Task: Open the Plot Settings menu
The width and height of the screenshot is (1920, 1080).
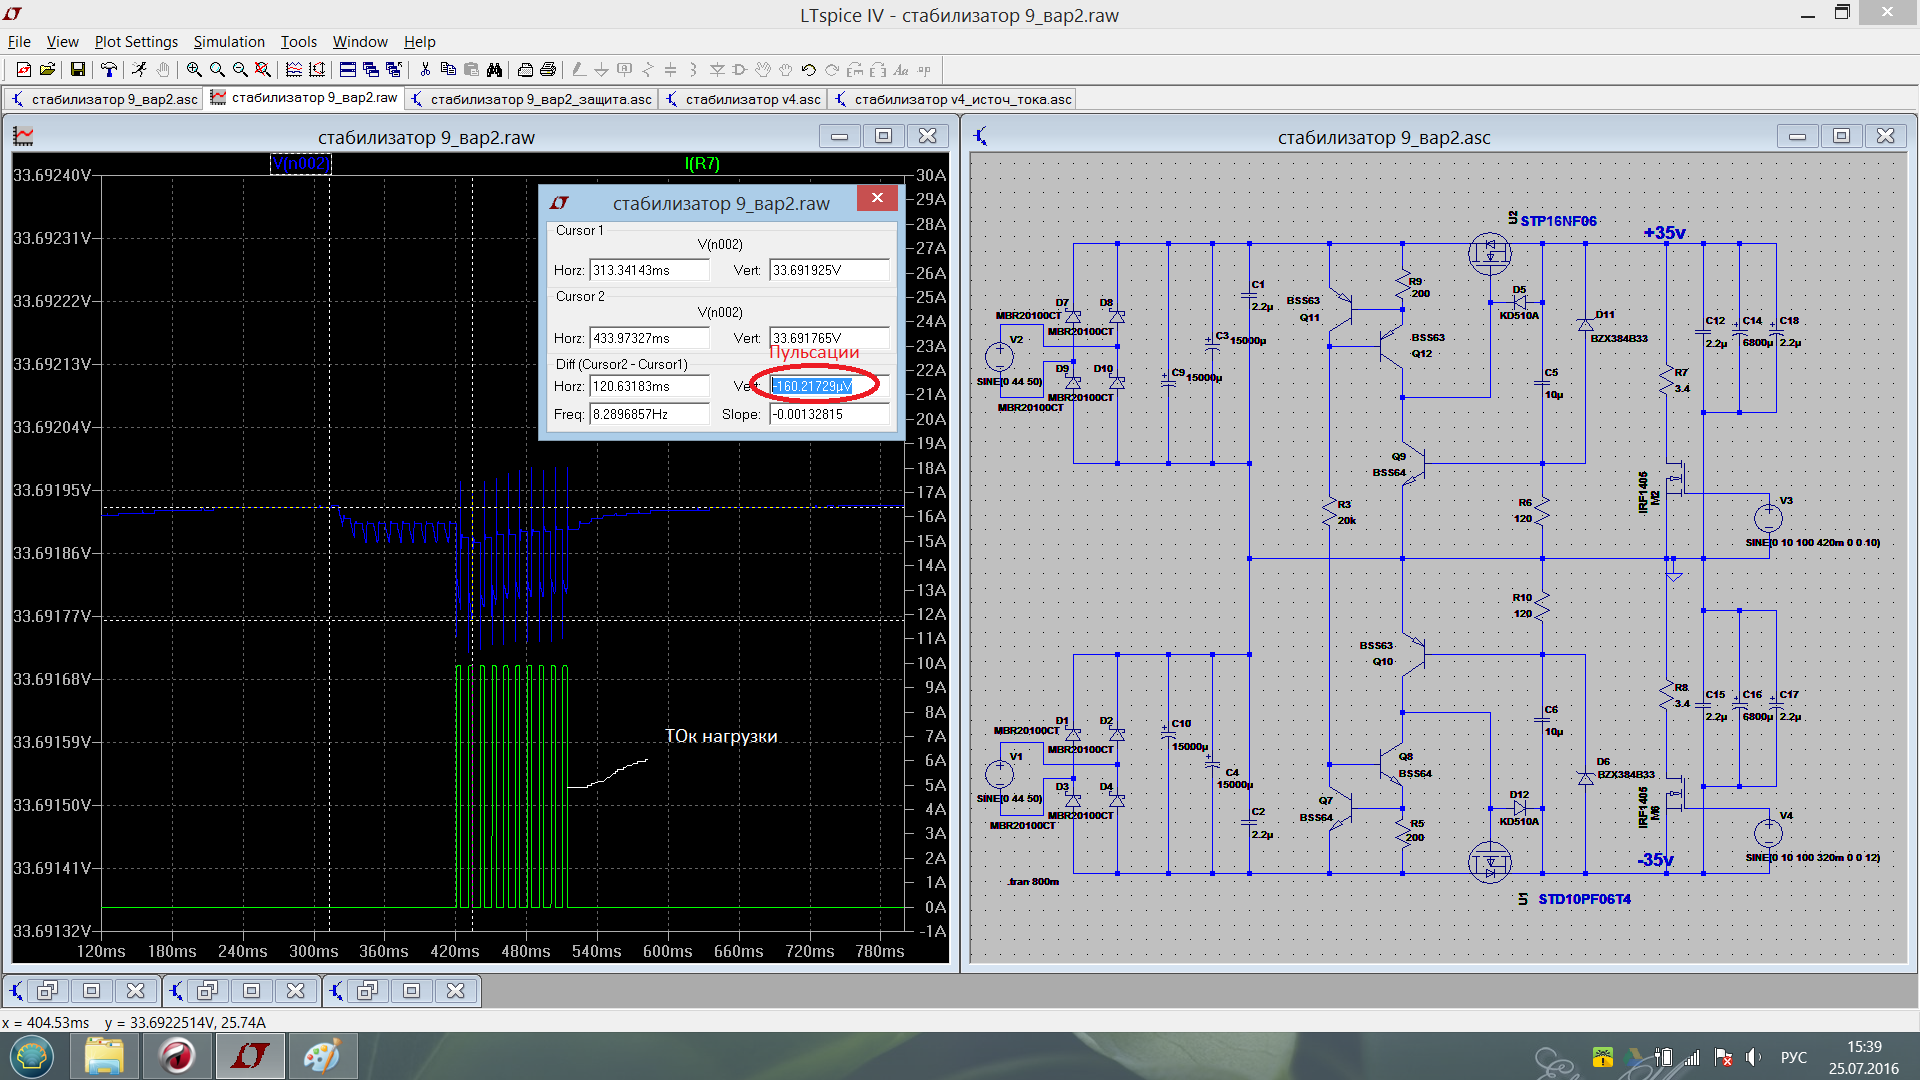Action: pyautogui.click(x=136, y=42)
